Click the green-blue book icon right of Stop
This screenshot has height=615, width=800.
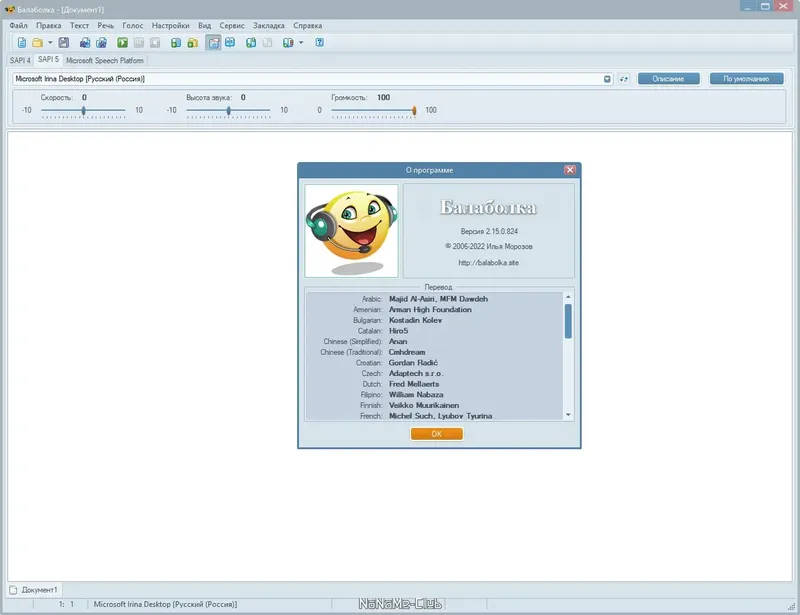[176, 43]
